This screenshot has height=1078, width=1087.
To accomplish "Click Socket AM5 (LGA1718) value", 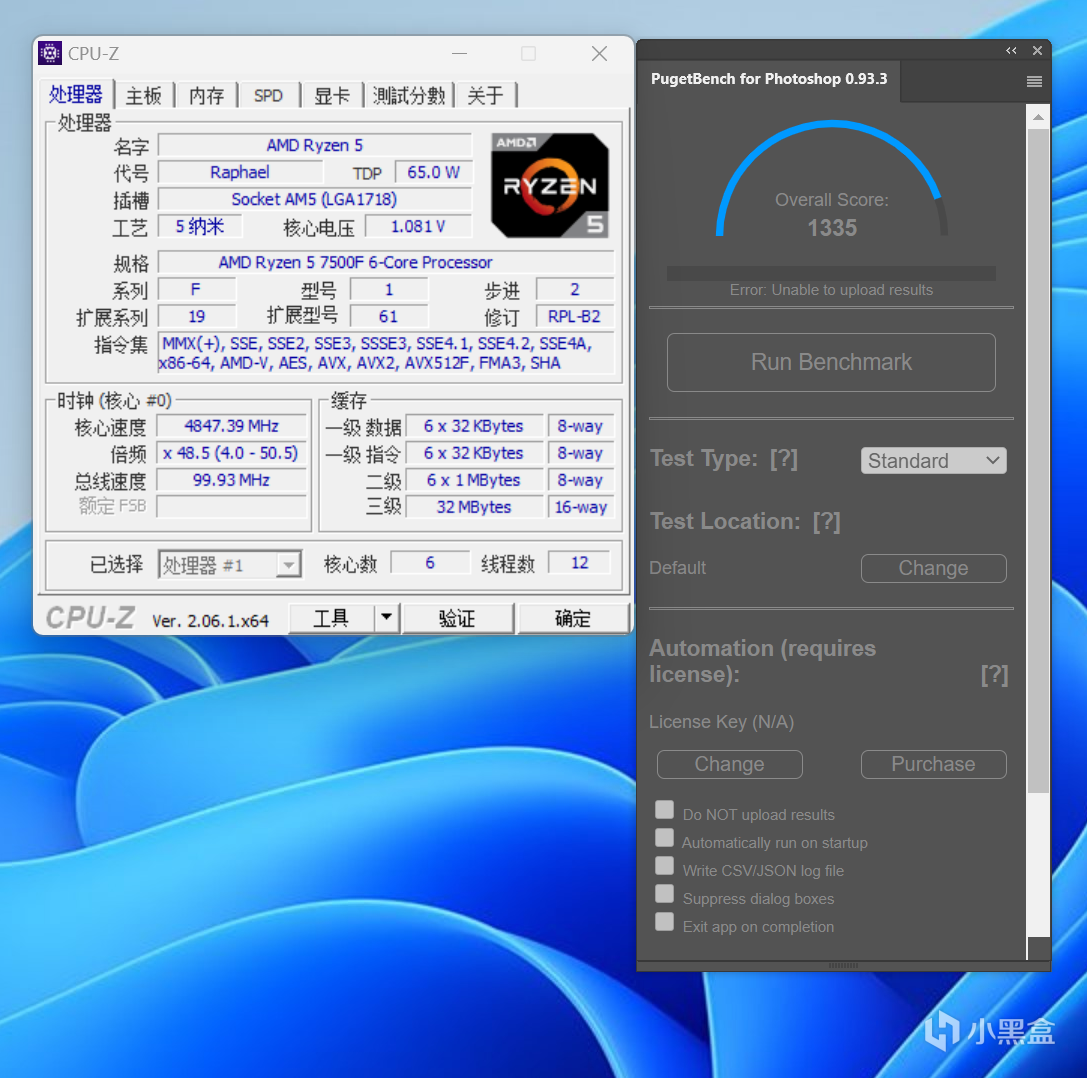I will coord(315,199).
